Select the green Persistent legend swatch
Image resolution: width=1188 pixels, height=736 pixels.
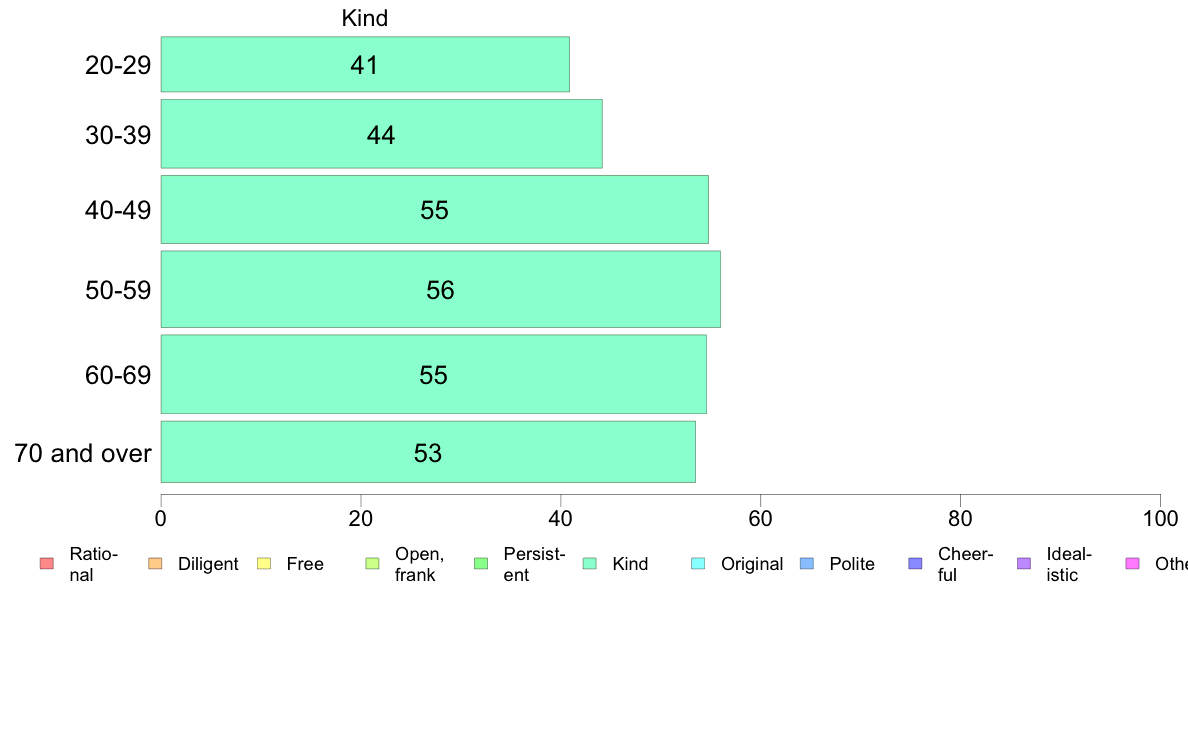click(x=481, y=563)
